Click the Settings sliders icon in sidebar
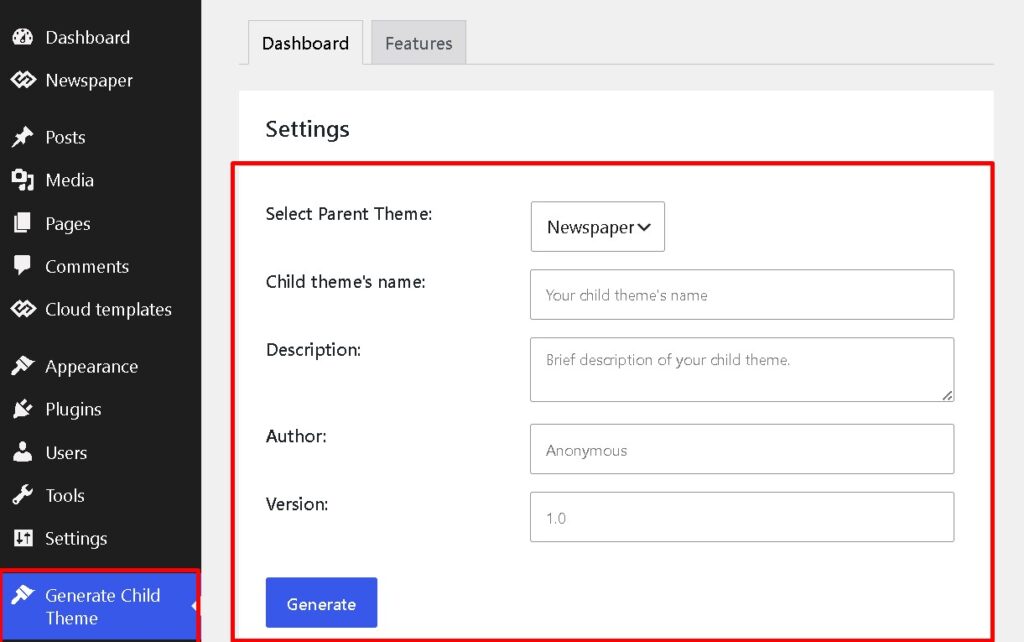This screenshot has height=642, width=1024. [23, 538]
